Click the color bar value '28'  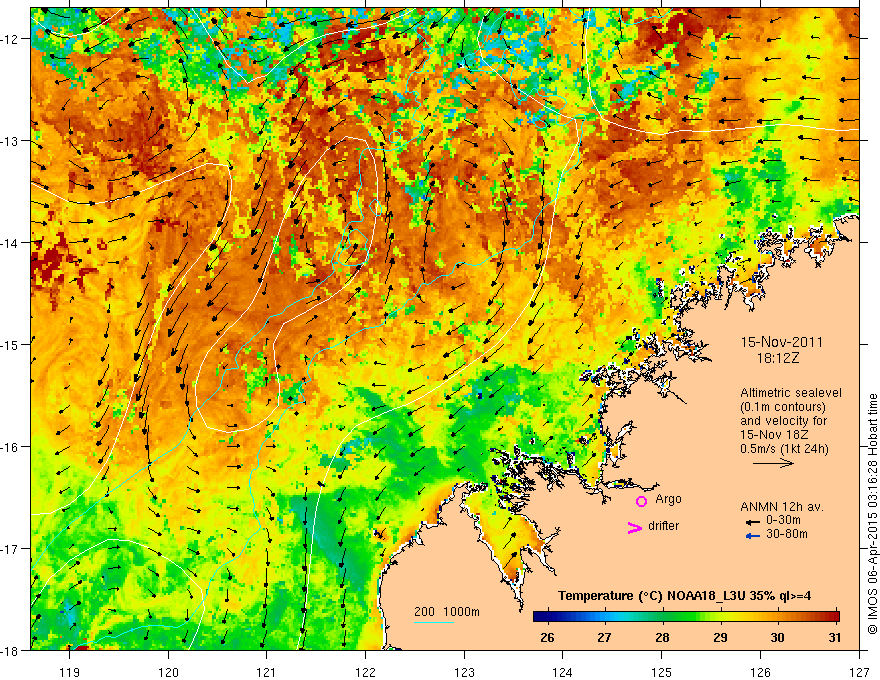(662, 637)
